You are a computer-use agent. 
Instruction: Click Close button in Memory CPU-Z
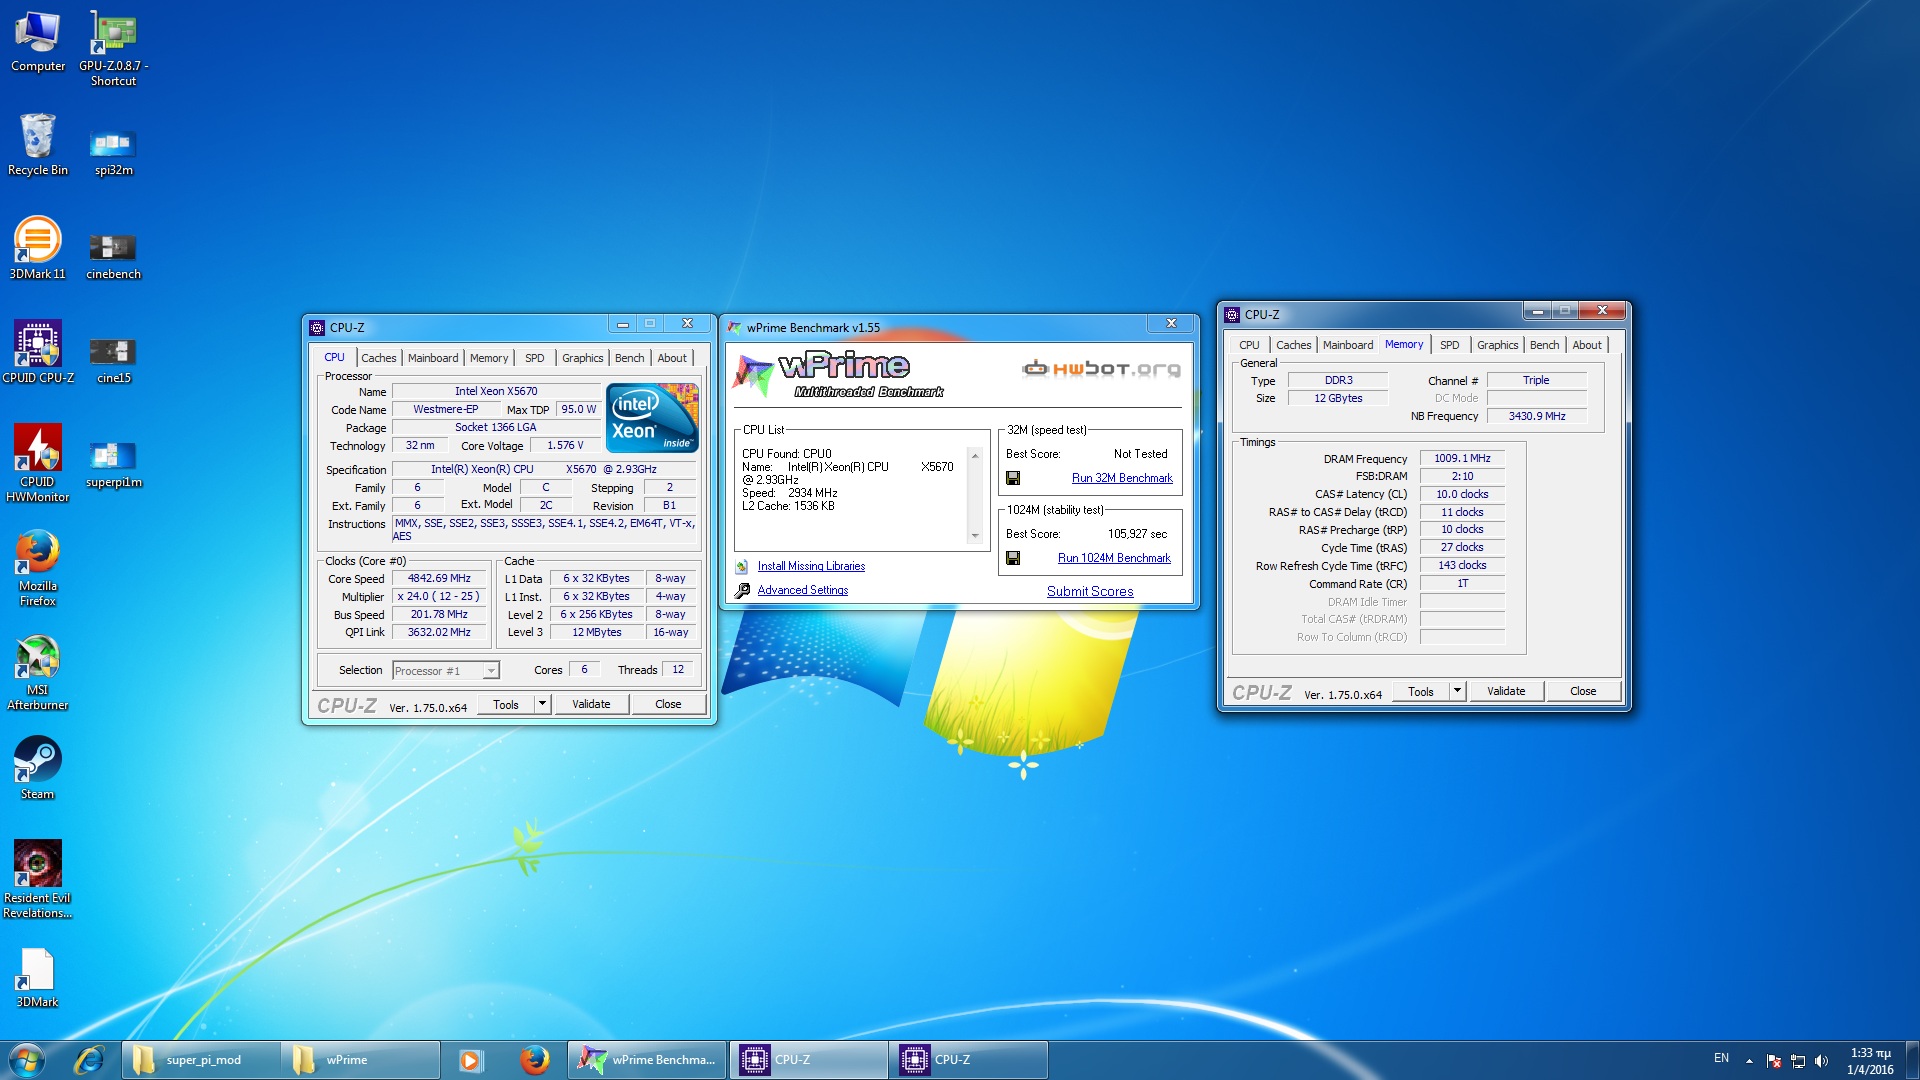coord(1583,691)
